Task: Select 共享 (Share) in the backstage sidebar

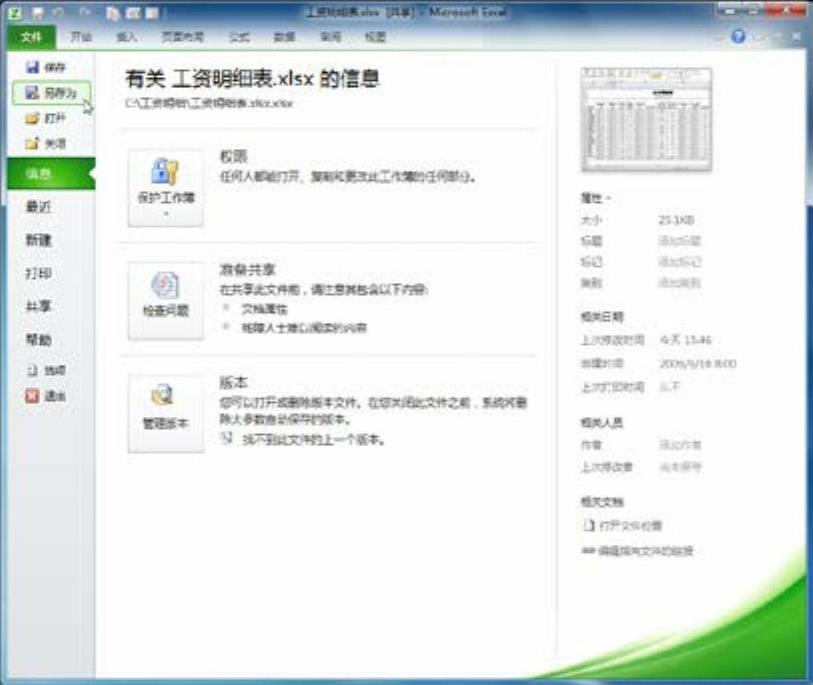Action: click(38, 306)
